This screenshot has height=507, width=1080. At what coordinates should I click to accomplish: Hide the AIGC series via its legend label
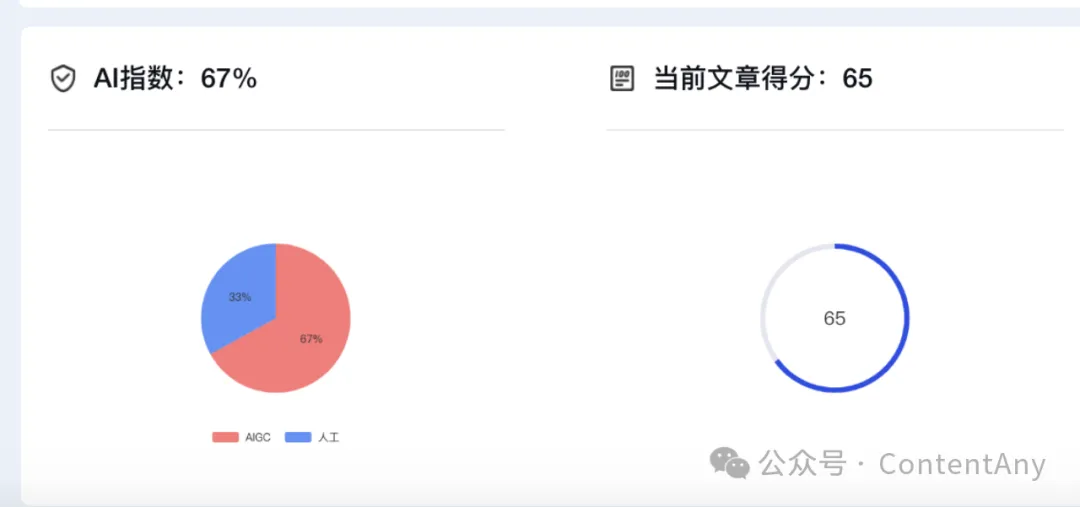(258, 437)
